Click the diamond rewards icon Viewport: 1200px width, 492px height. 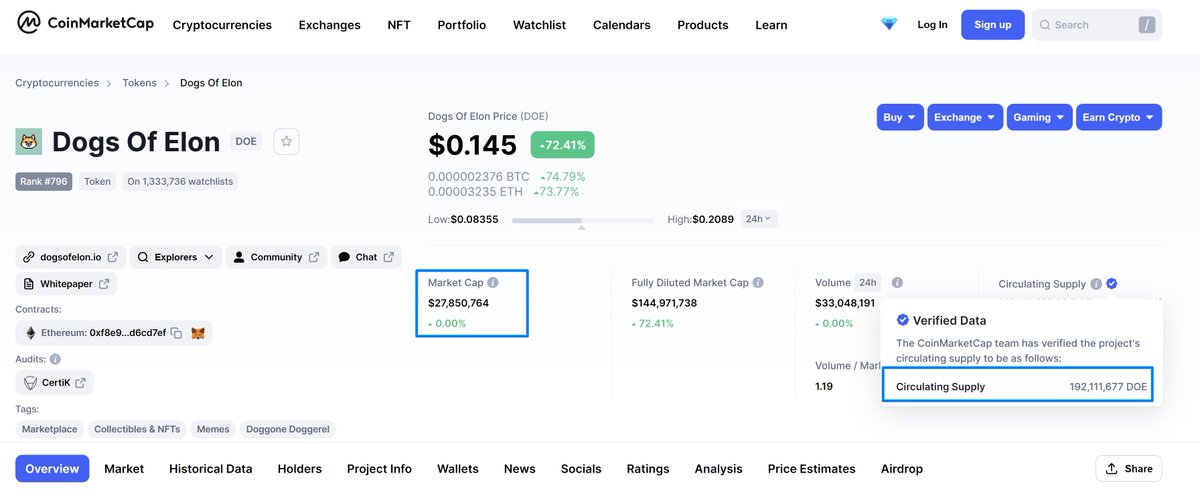coord(889,24)
